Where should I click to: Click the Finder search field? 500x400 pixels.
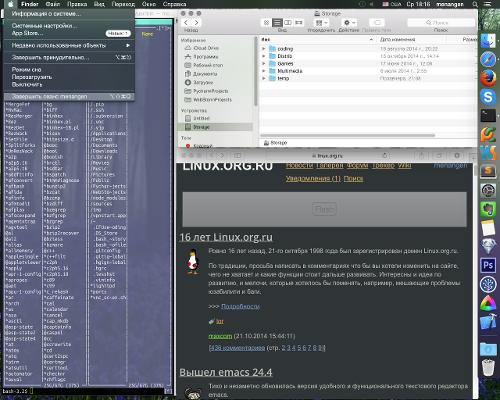click(x=441, y=23)
